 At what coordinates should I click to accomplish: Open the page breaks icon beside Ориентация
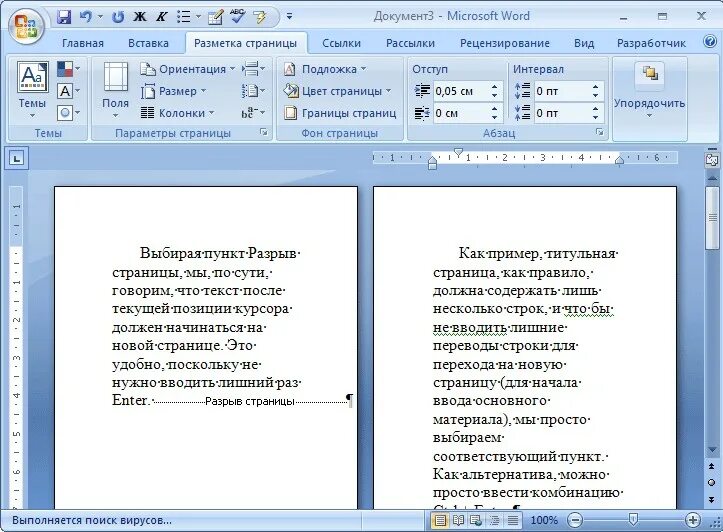coord(253,69)
